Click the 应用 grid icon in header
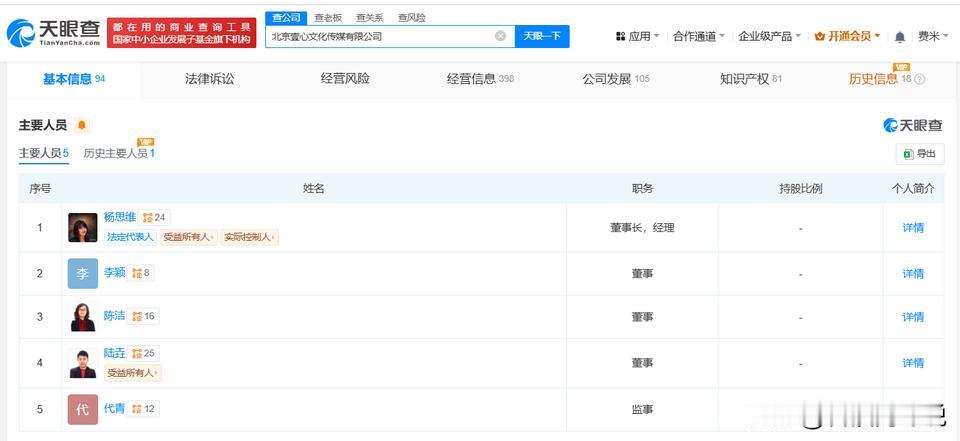 620,37
